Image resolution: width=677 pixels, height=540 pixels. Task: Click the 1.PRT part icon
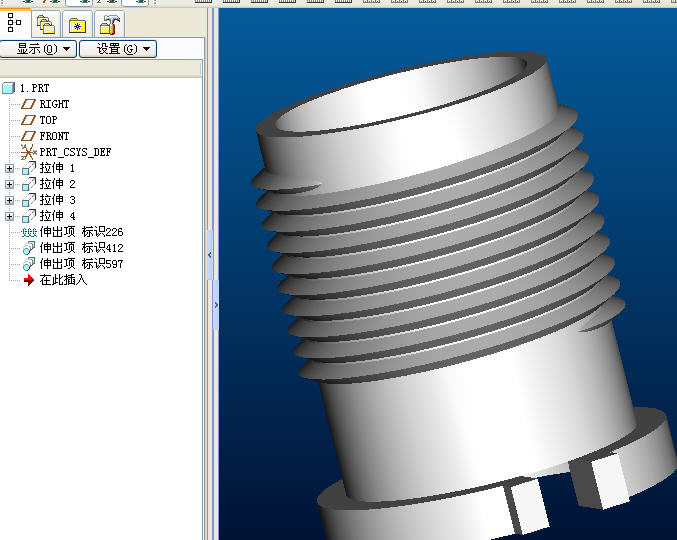(x=9, y=88)
